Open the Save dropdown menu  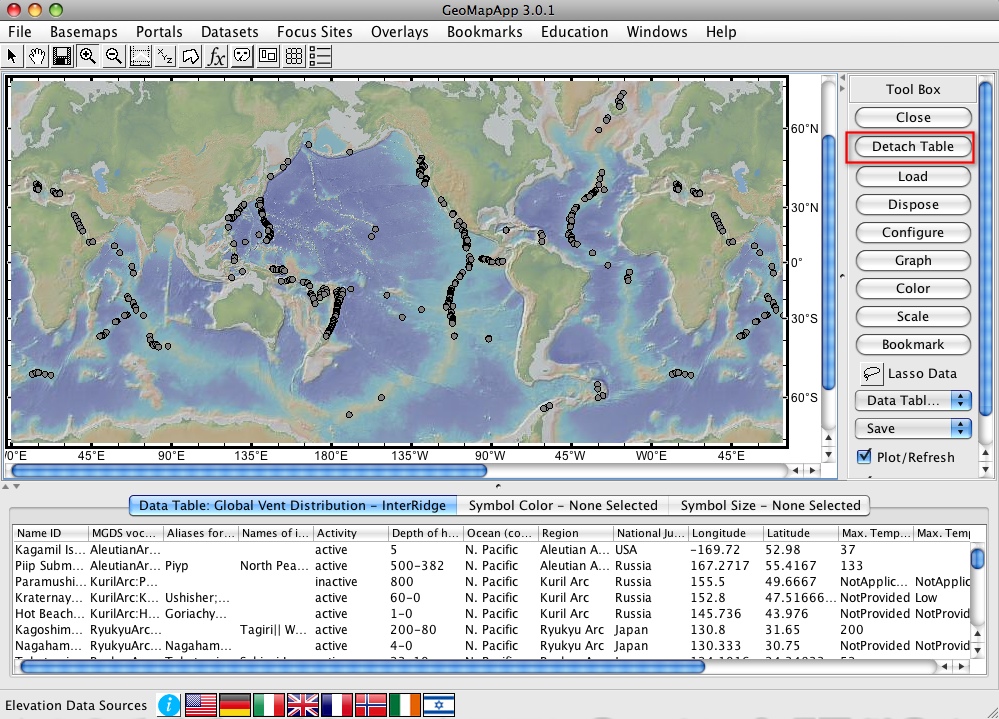912,428
